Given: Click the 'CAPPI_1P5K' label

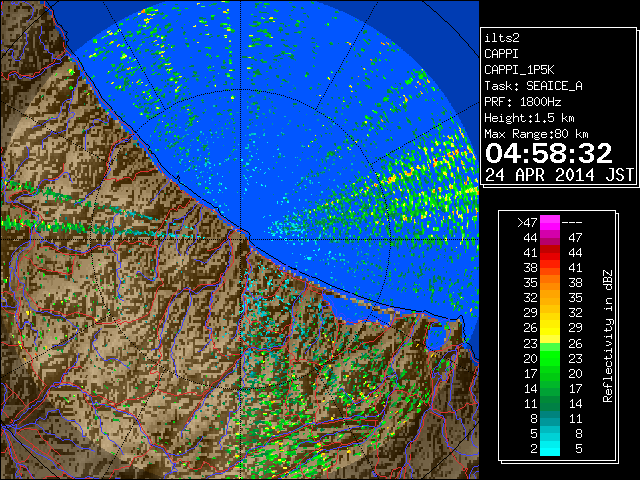Looking at the screenshot, I should 519,70.
